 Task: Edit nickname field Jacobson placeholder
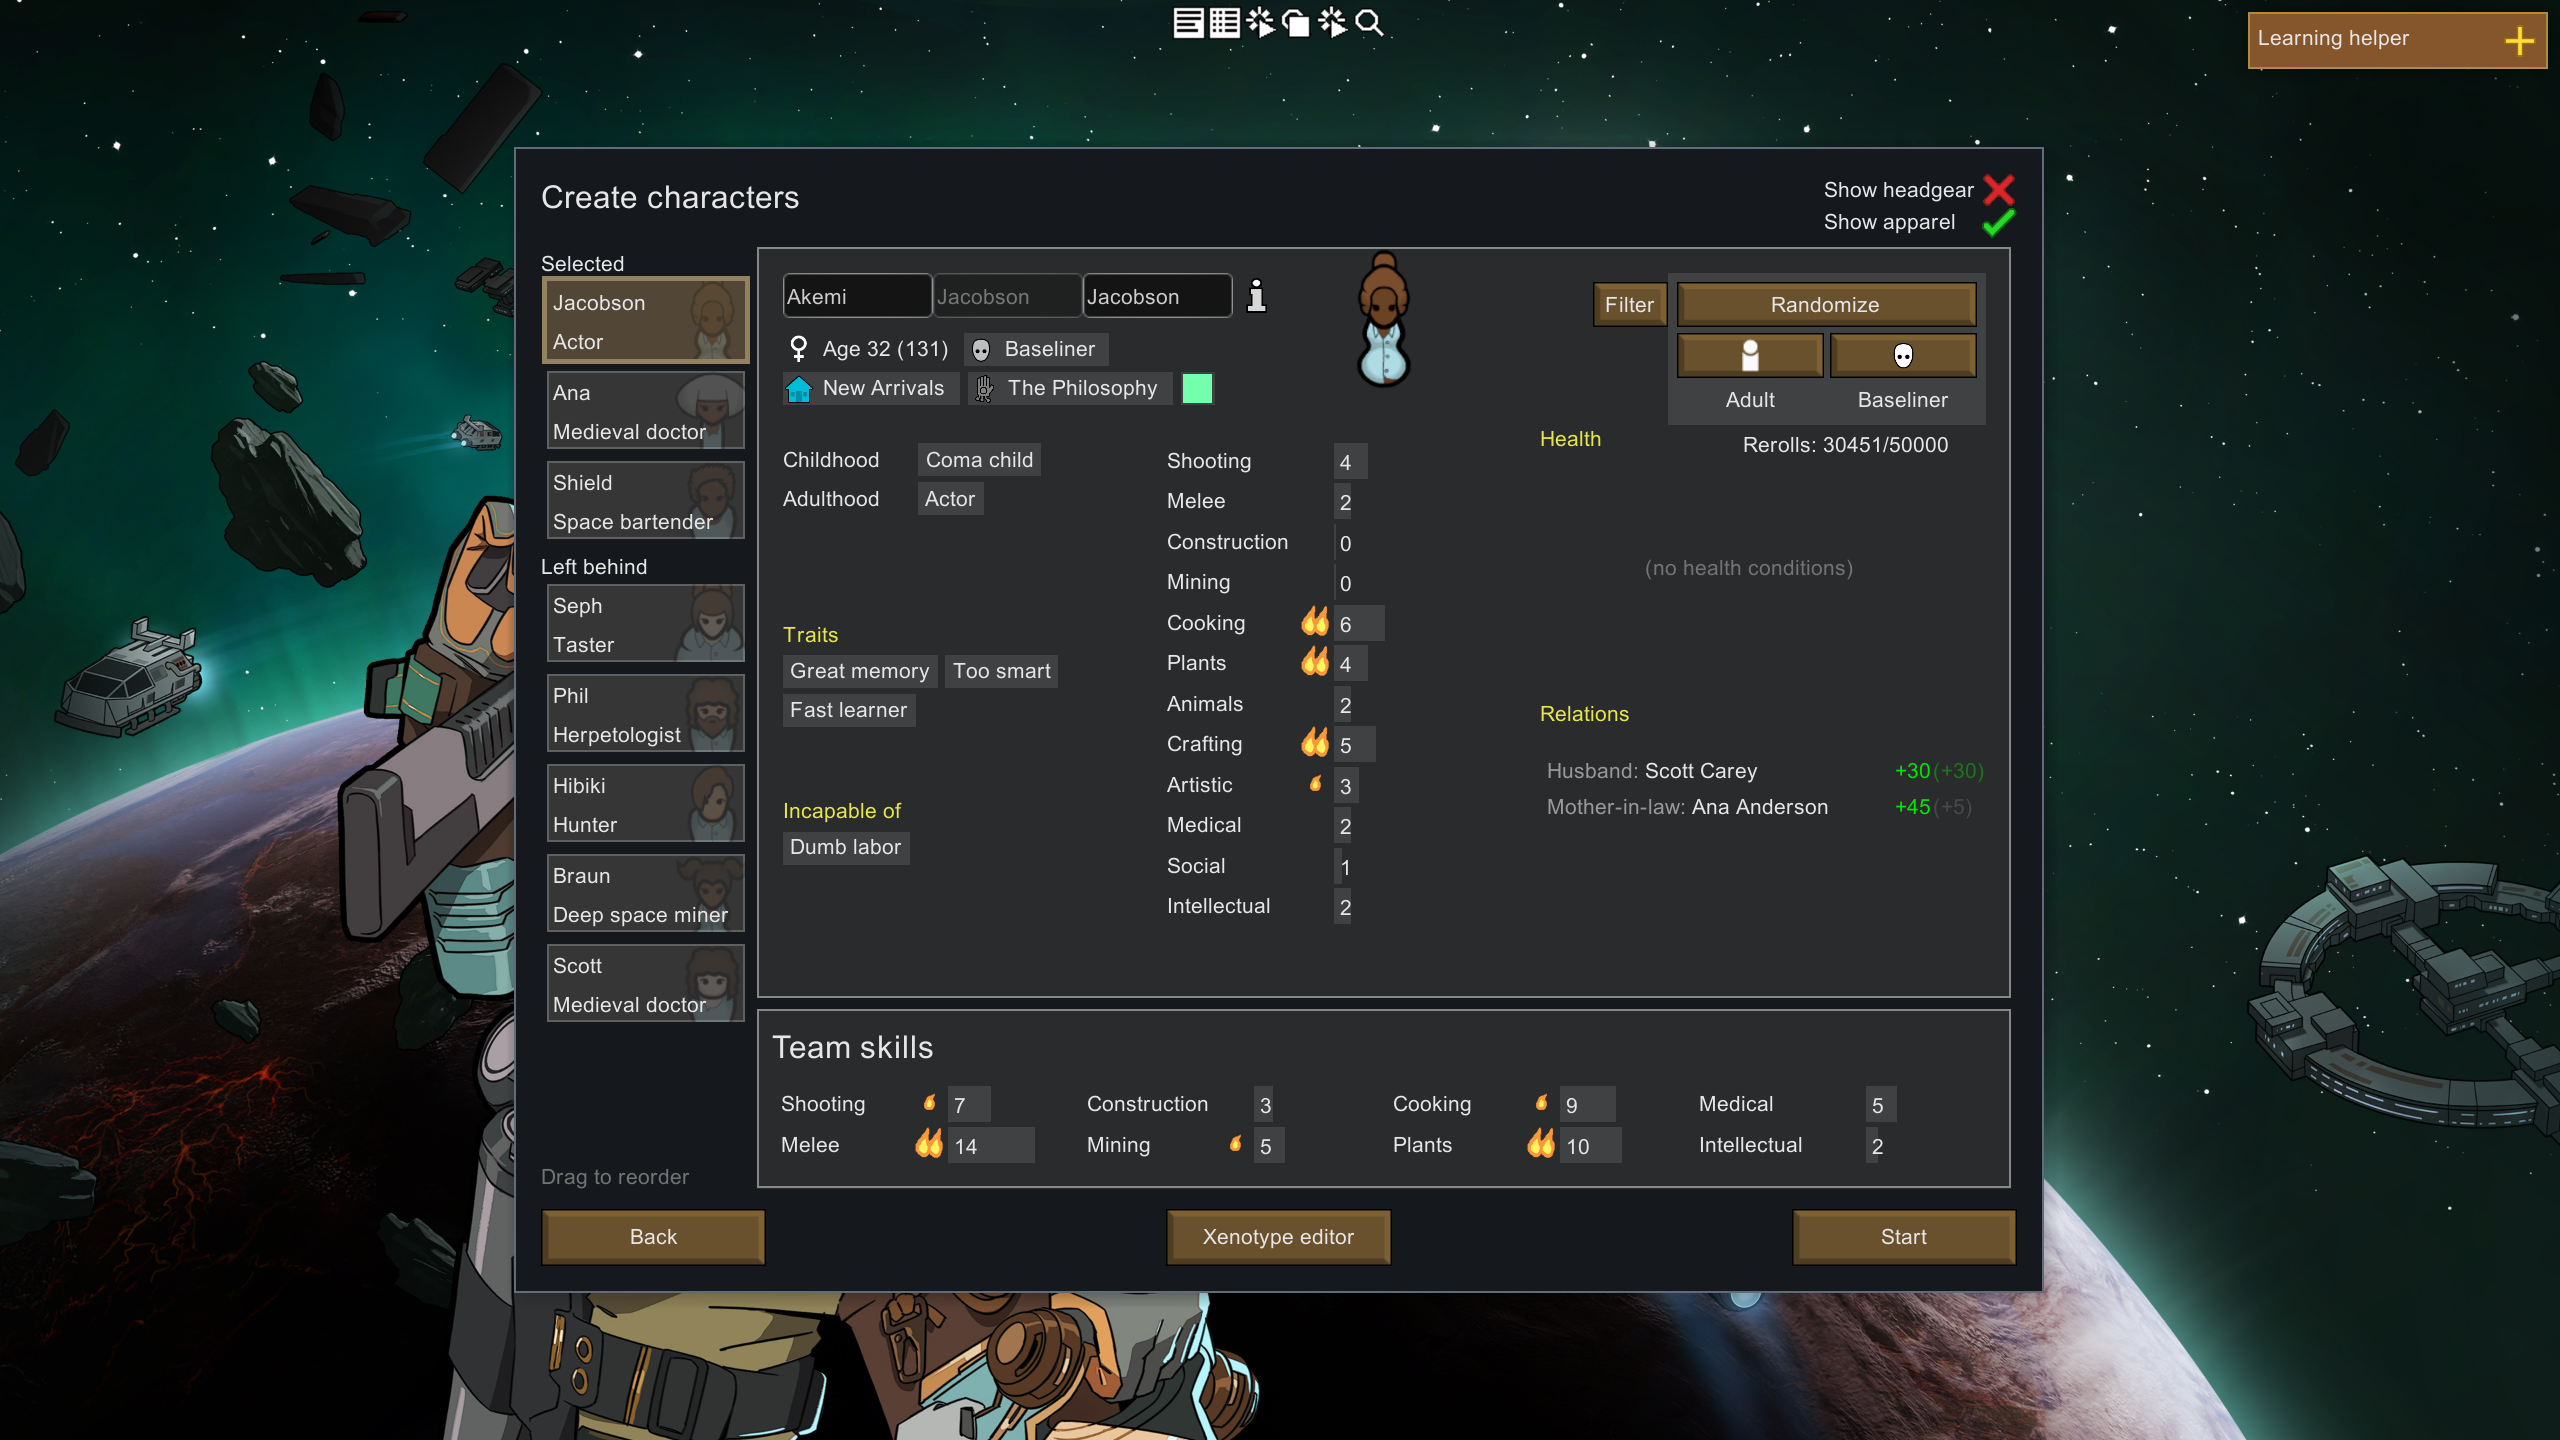click(x=1007, y=296)
